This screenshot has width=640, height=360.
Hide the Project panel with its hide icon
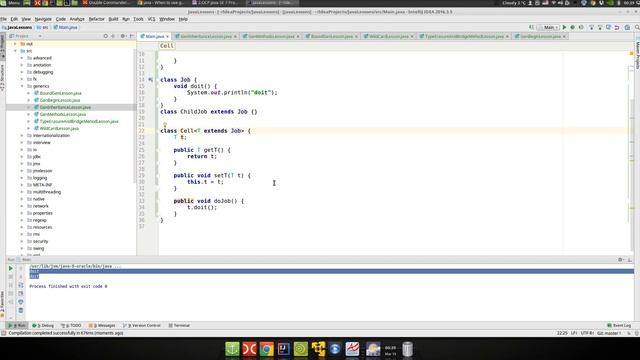click(131, 36)
